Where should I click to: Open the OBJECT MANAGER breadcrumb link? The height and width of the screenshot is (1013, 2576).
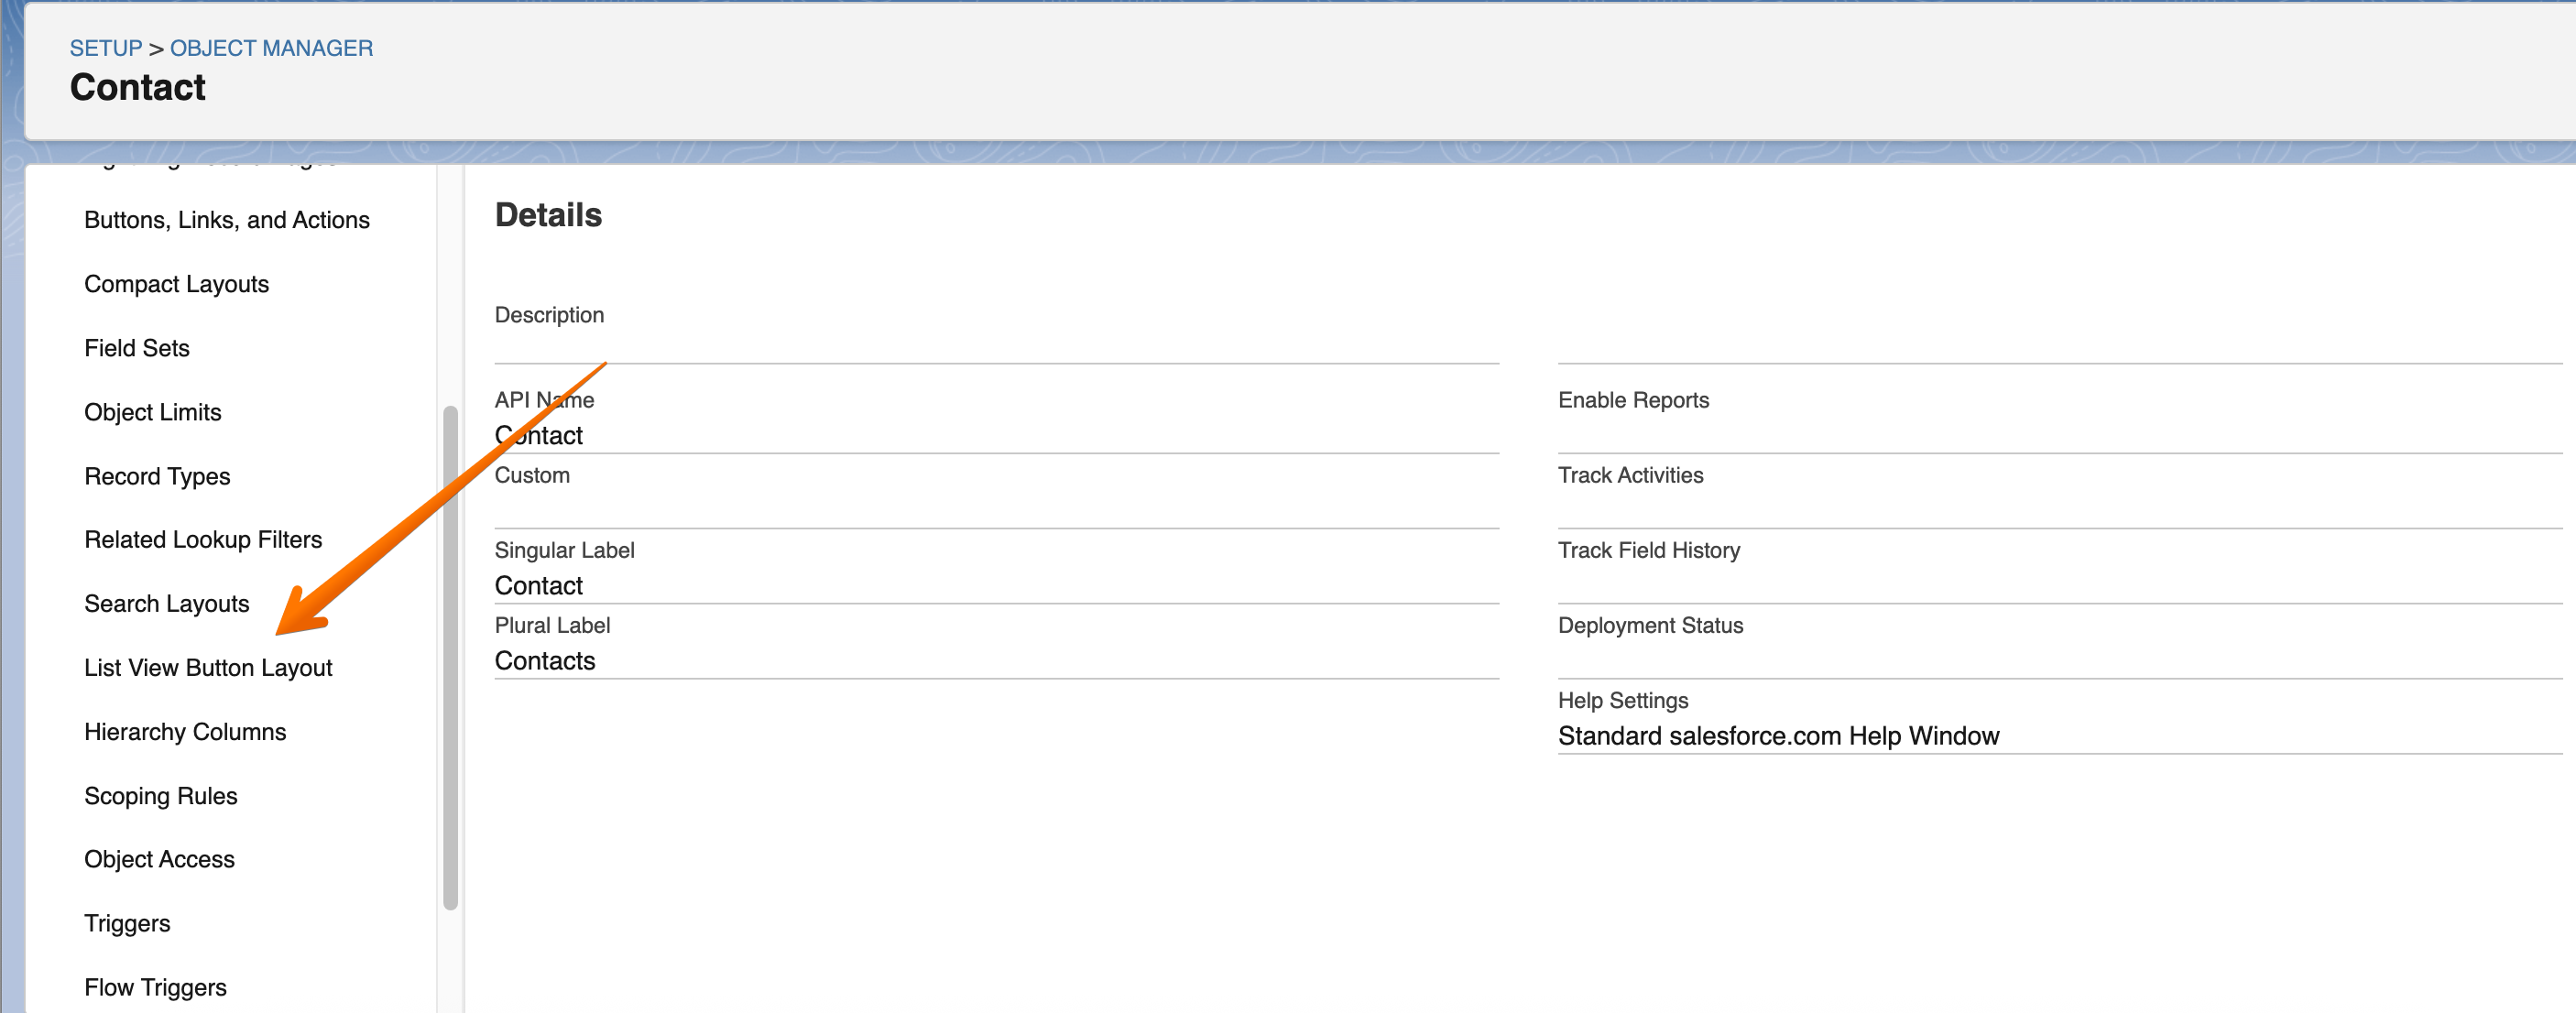pyautogui.click(x=271, y=48)
